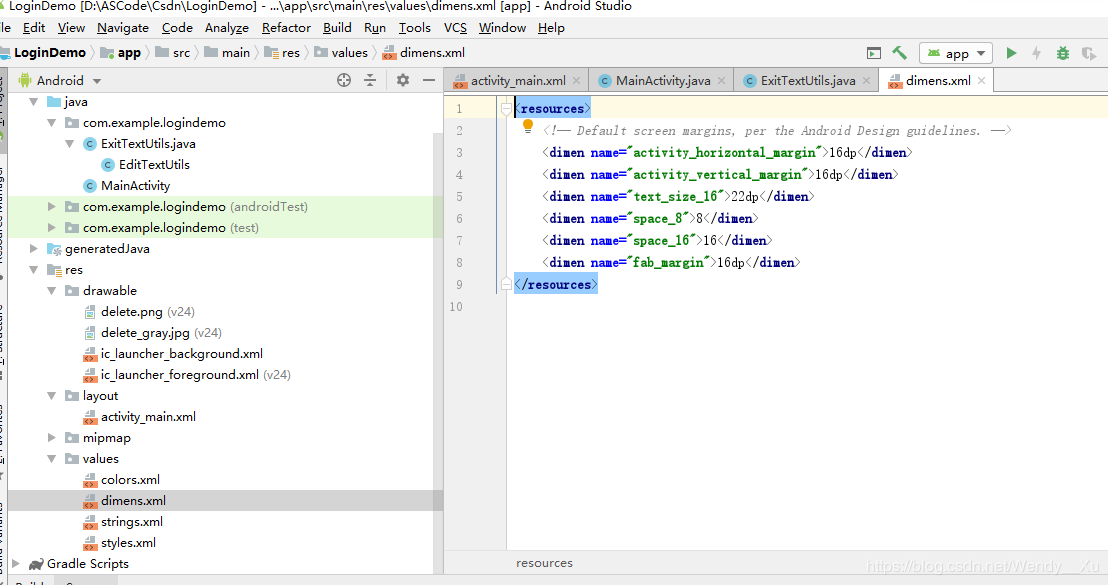Collapse the drawable folder
1108x585 pixels.
(53, 291)
